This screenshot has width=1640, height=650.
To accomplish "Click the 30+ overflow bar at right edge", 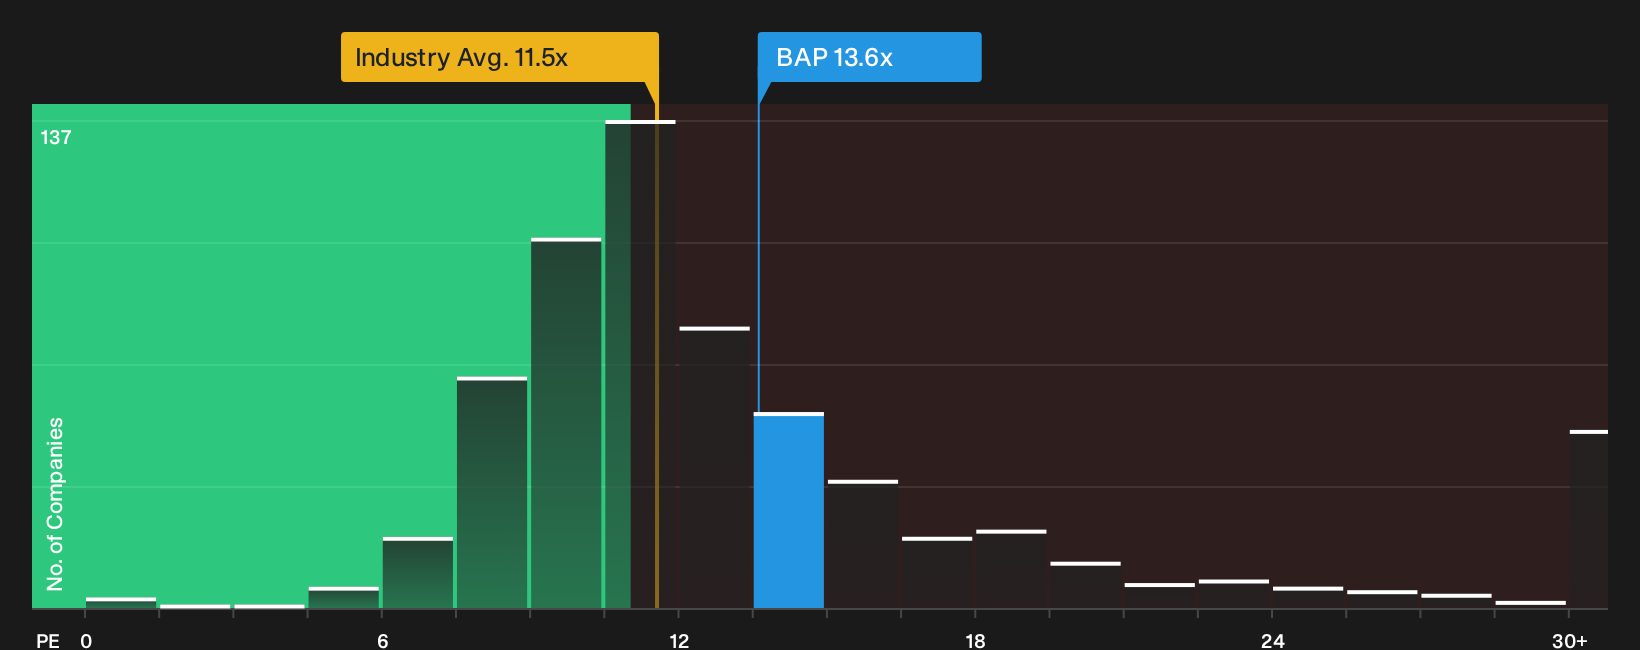I will (1589, 520).
